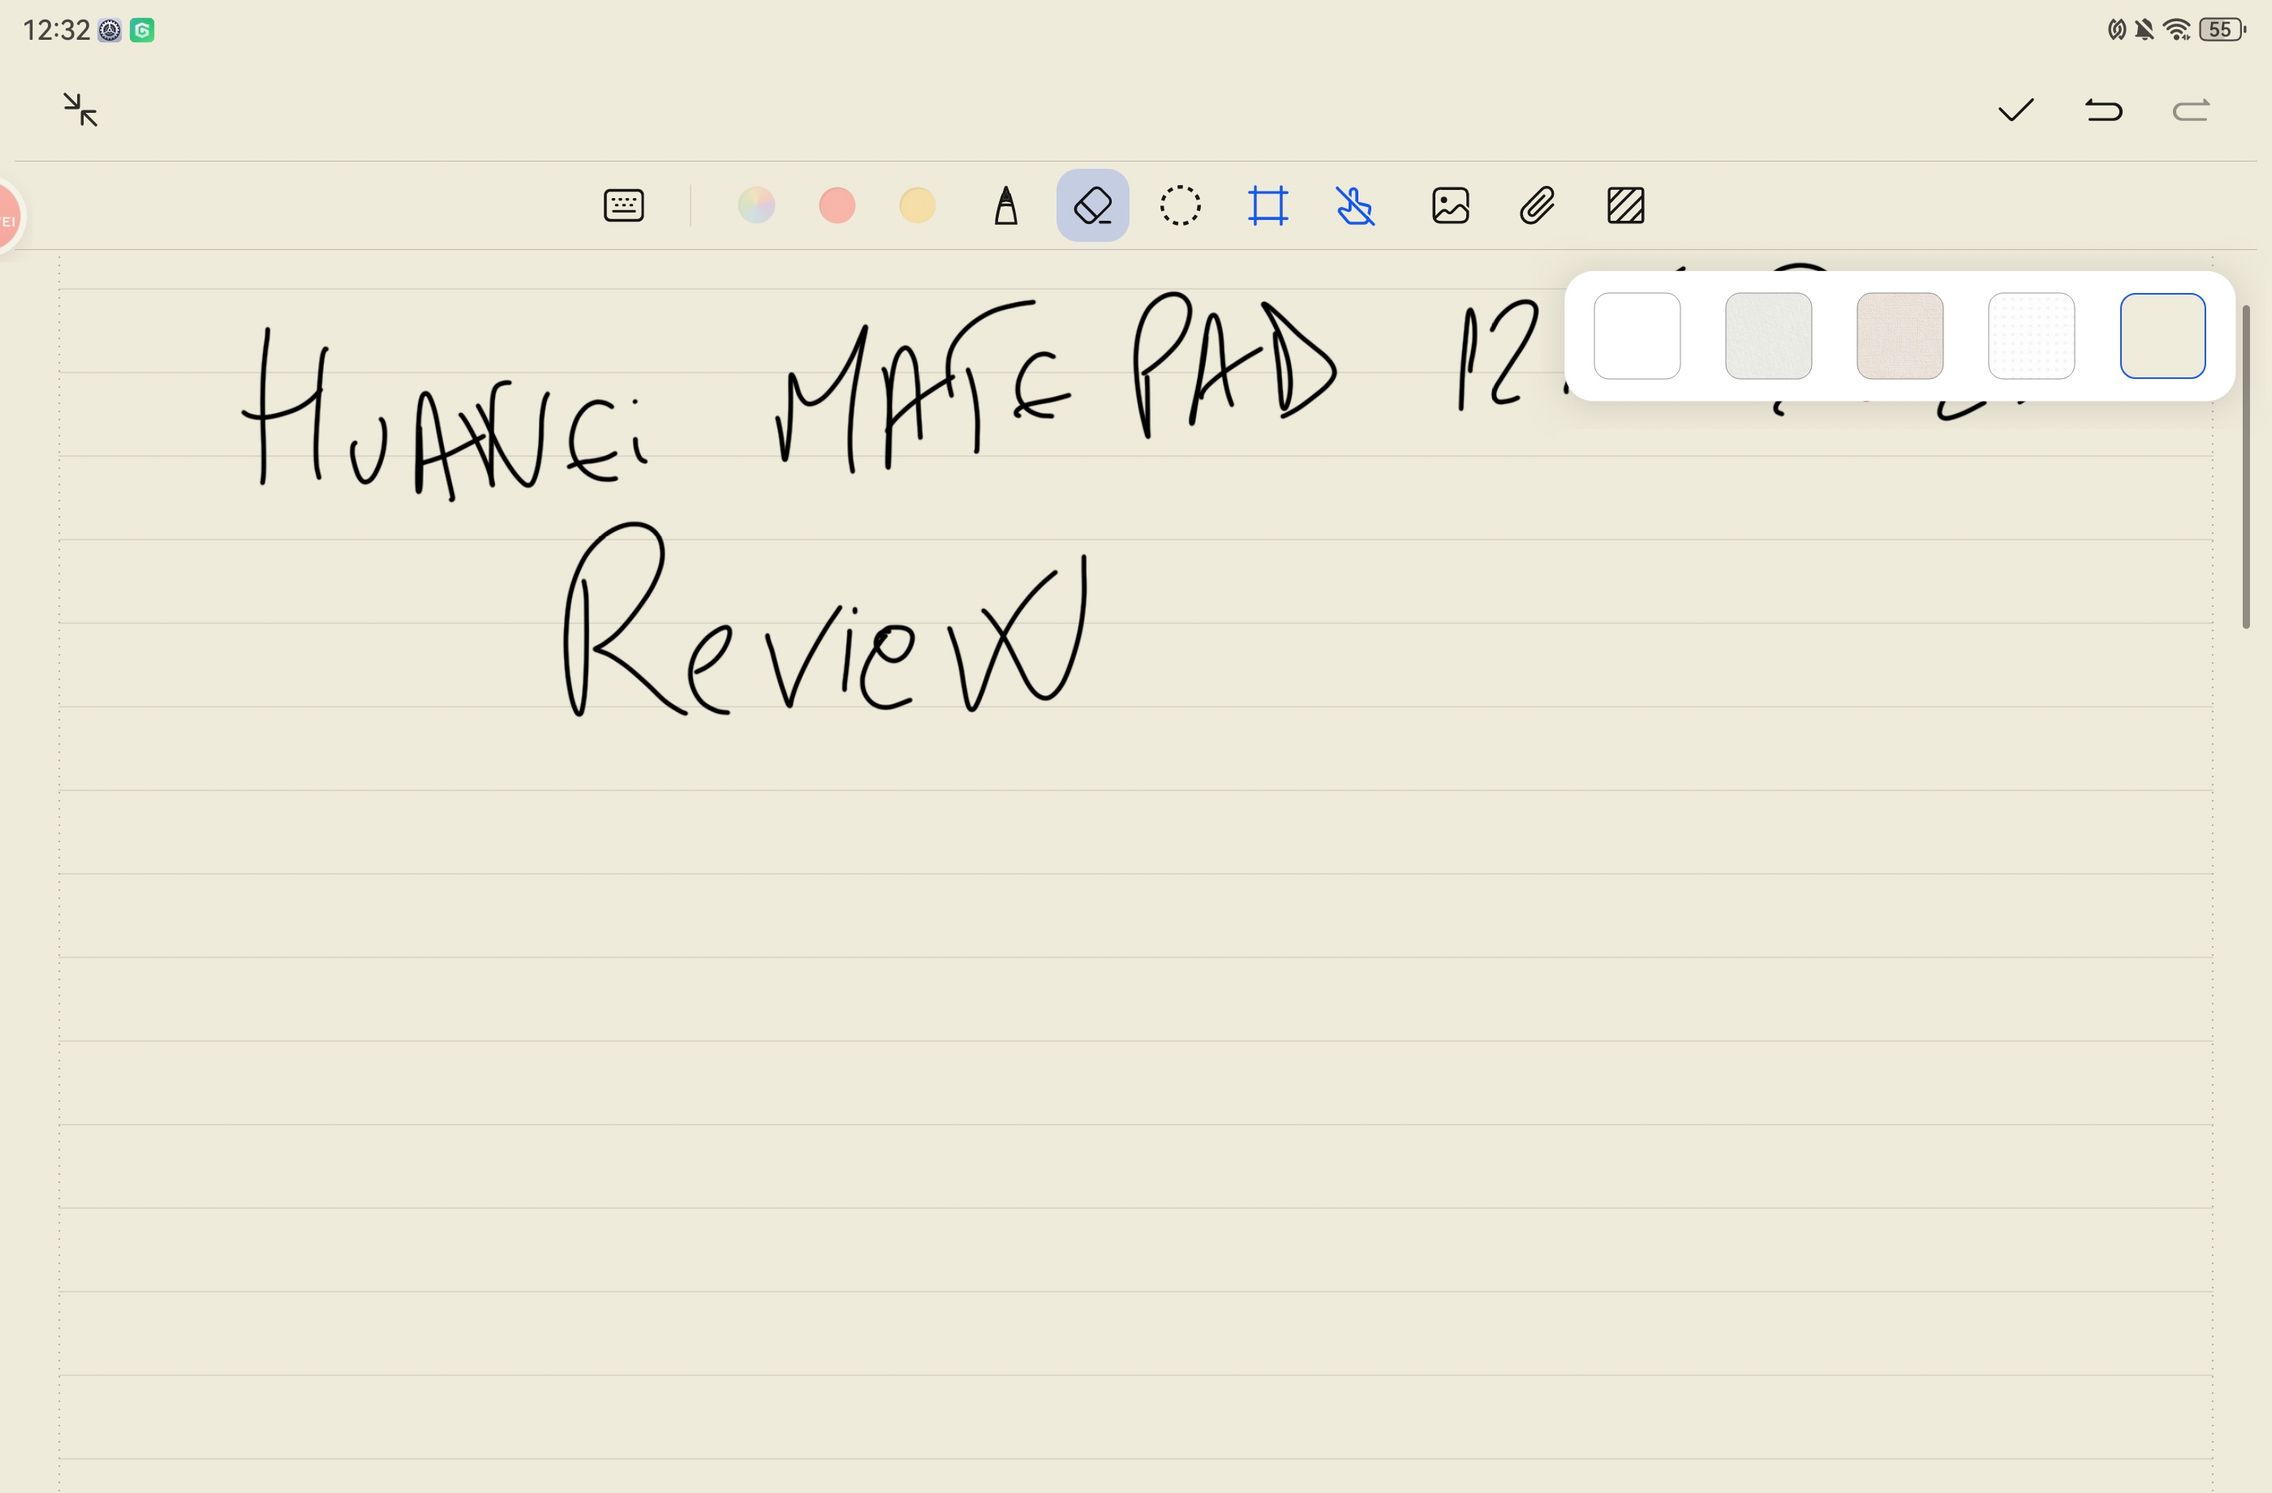Viewport: 2272px width, 1493px height.
Task: Undo the last stroke
Action: click(2103, 110)
